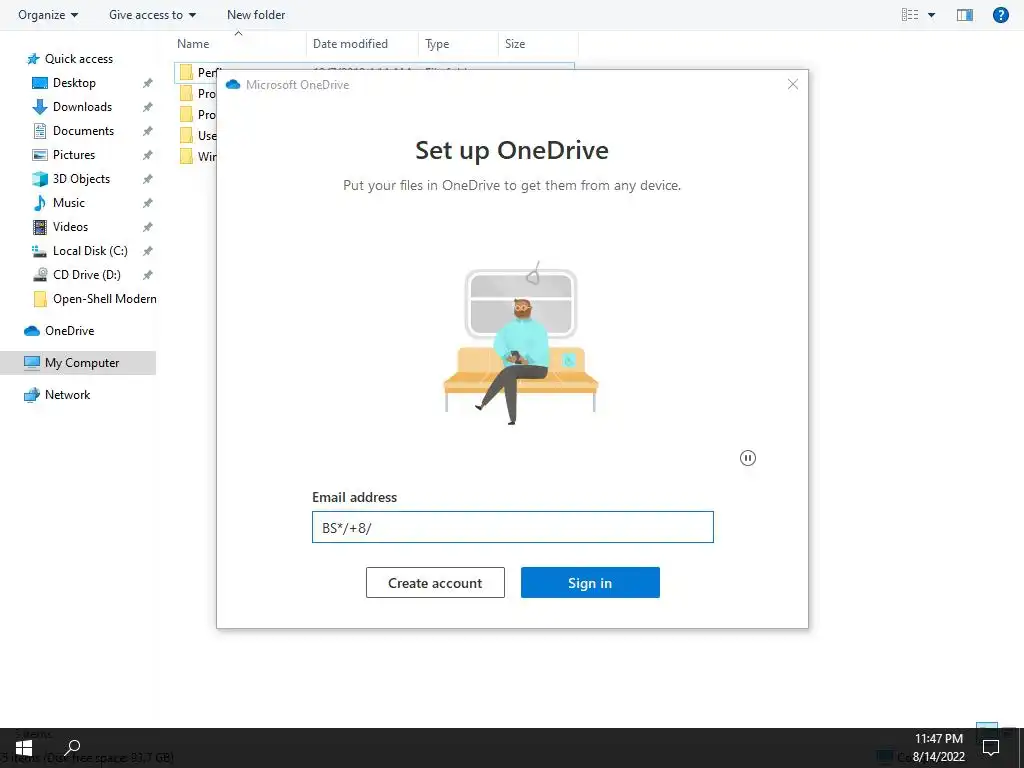
Task: Select the Use folder icon in the file list
Action: tap(186, 136)
